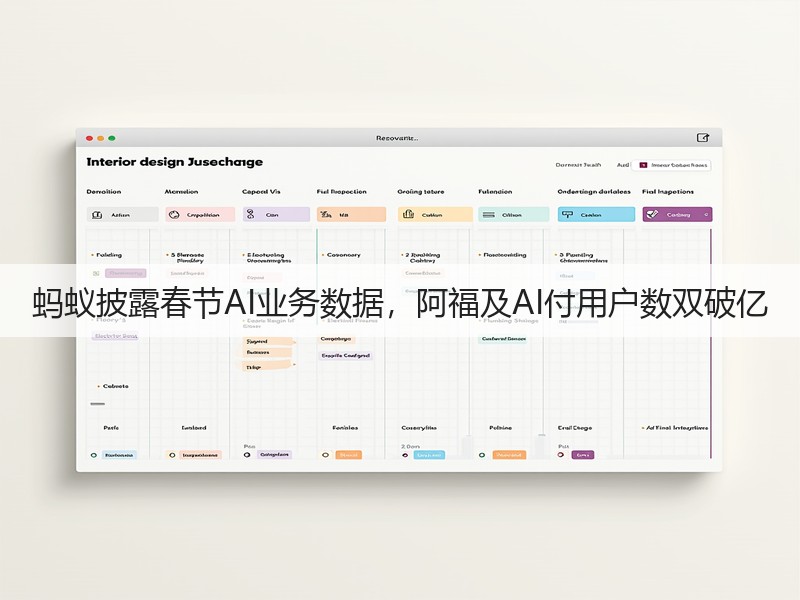
Task: Toggle the radio circle under 'Polnine' beside orange tag
Action: 482,455
